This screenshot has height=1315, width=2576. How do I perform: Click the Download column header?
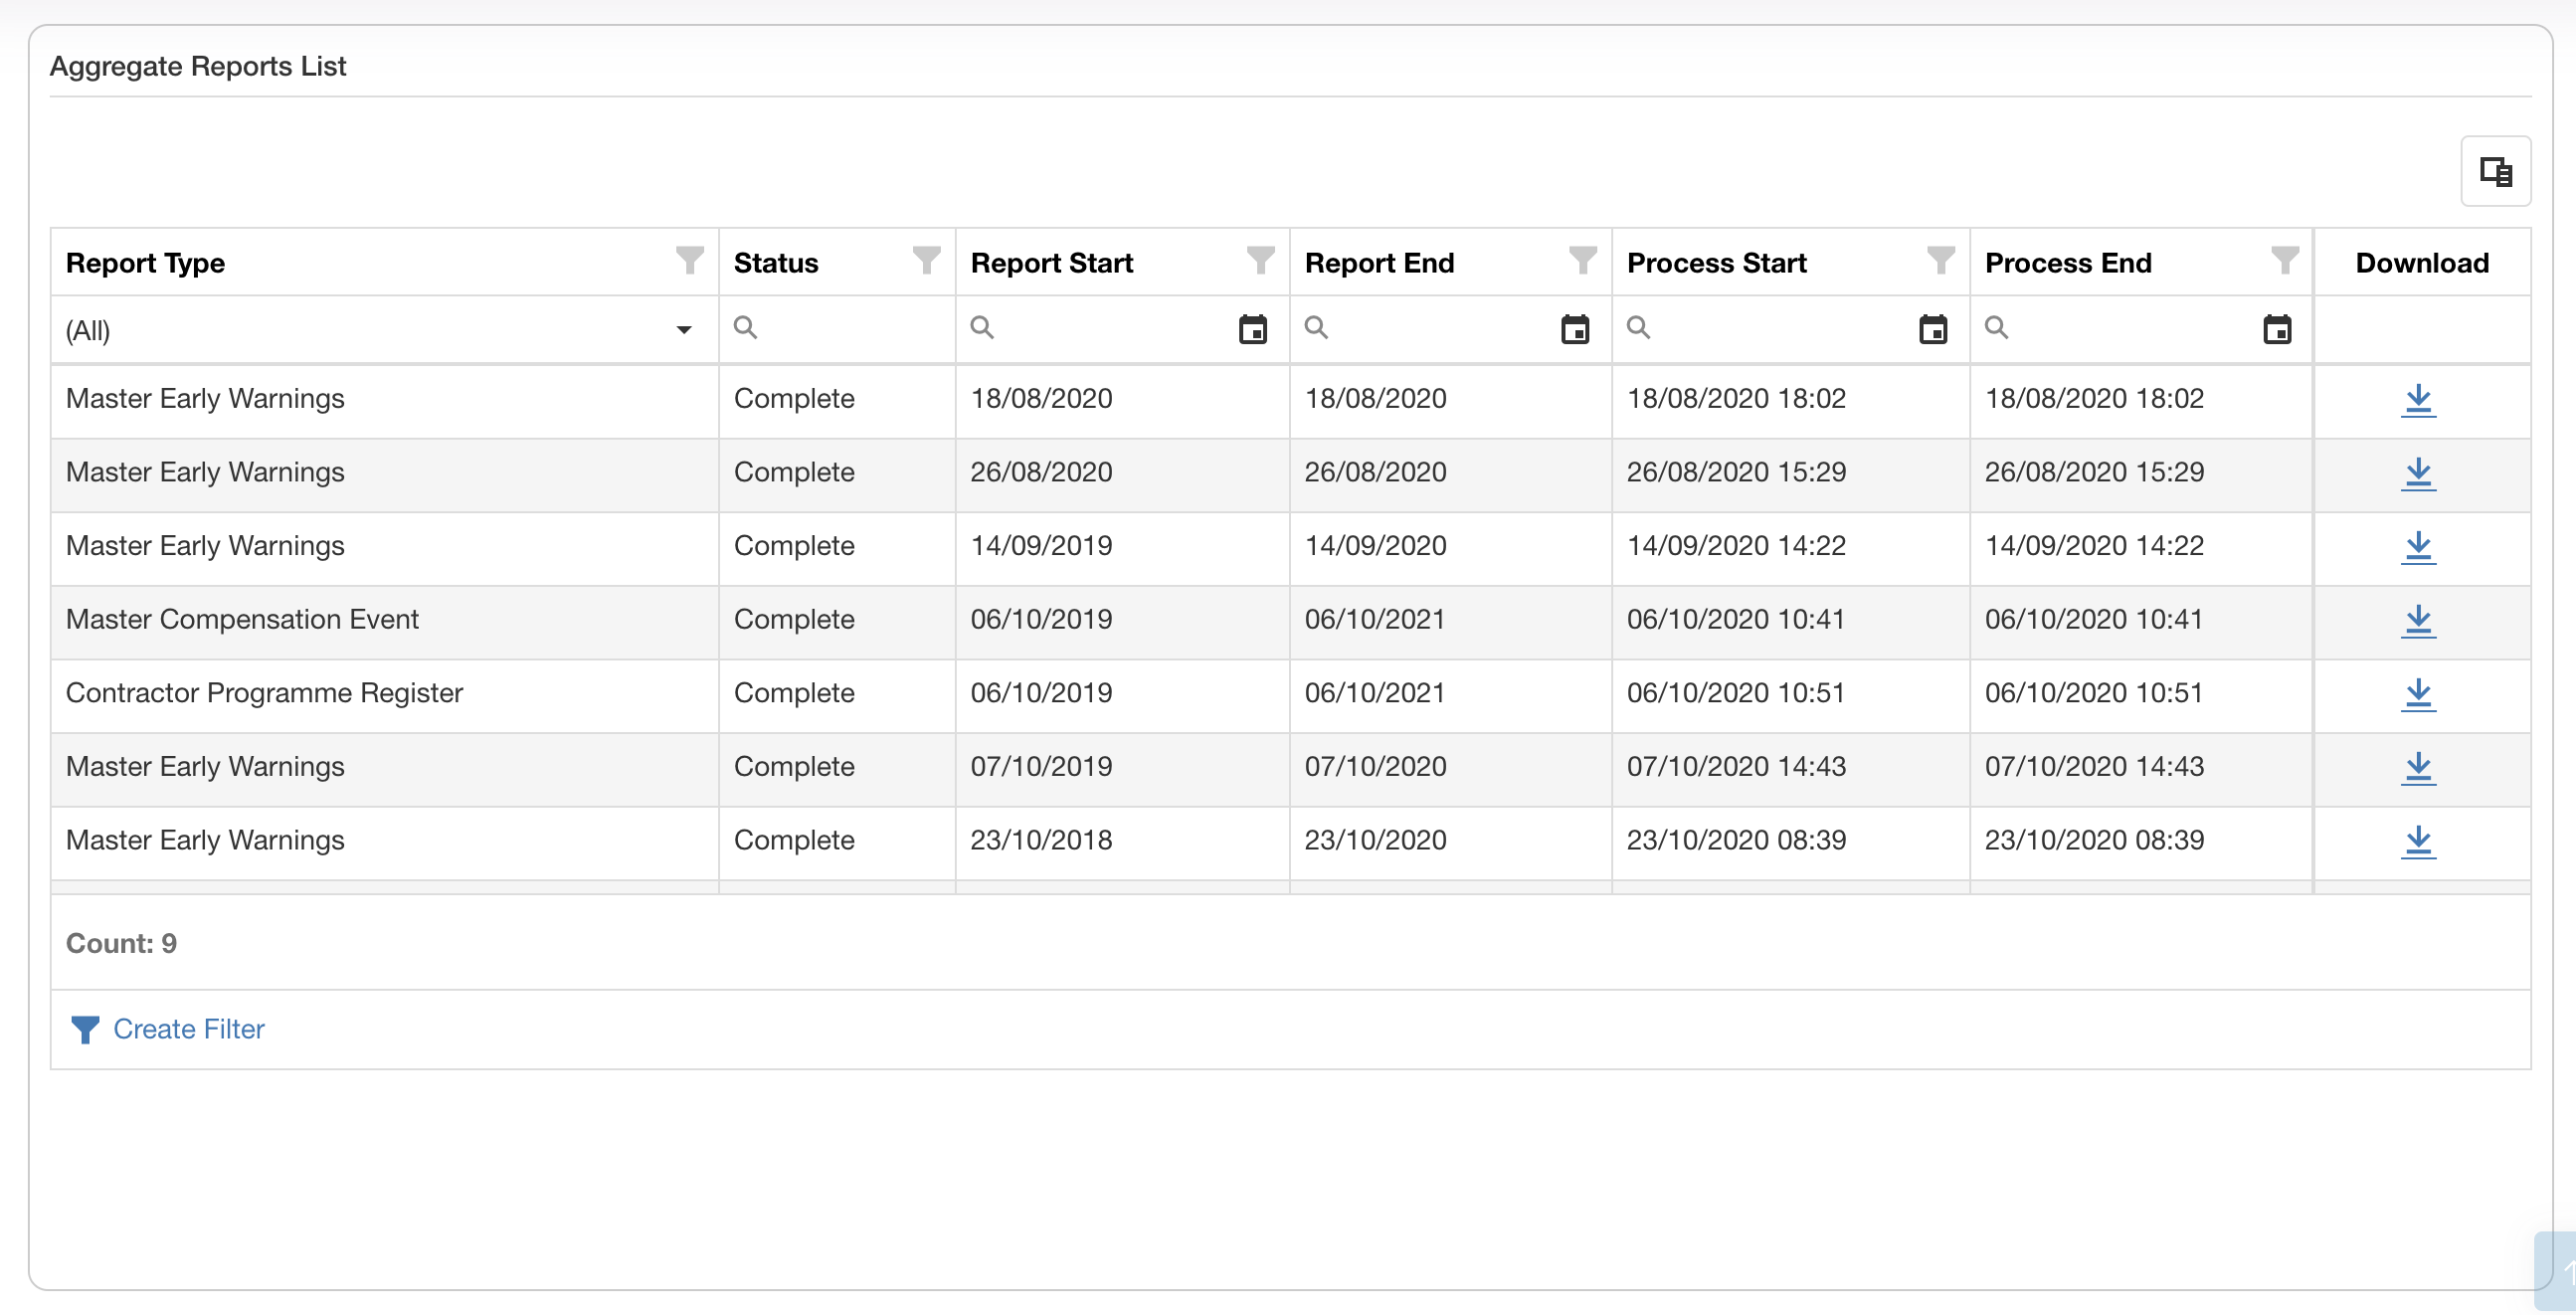click(x=2422, y=263)
